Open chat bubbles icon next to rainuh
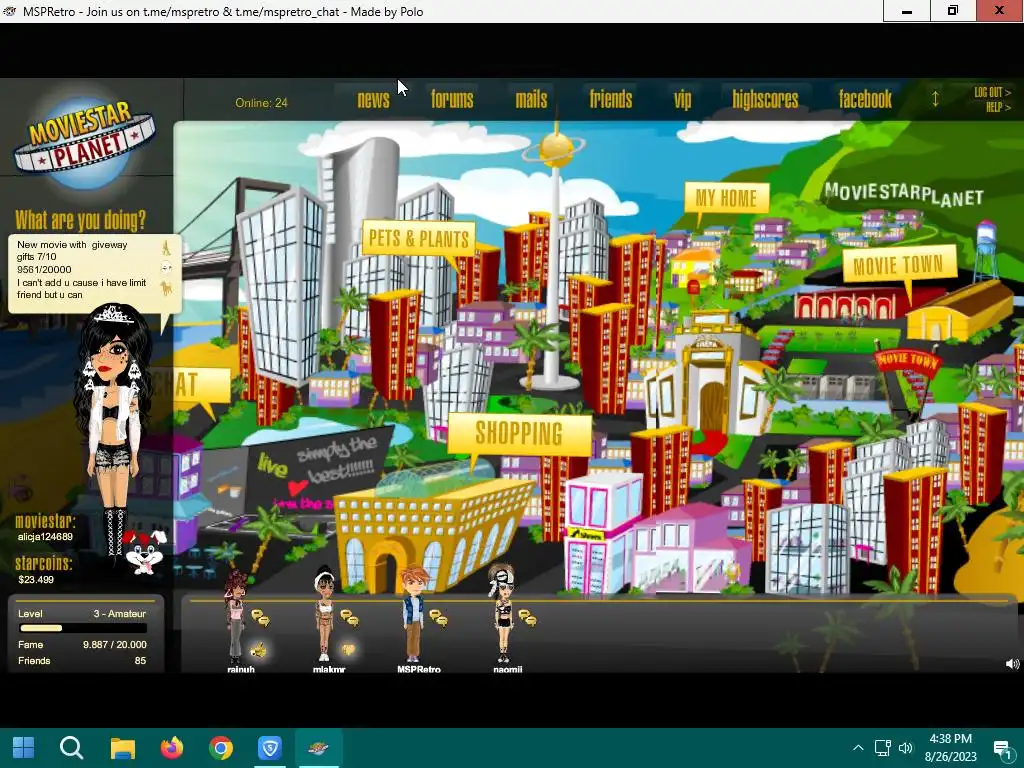 point(261,618)
